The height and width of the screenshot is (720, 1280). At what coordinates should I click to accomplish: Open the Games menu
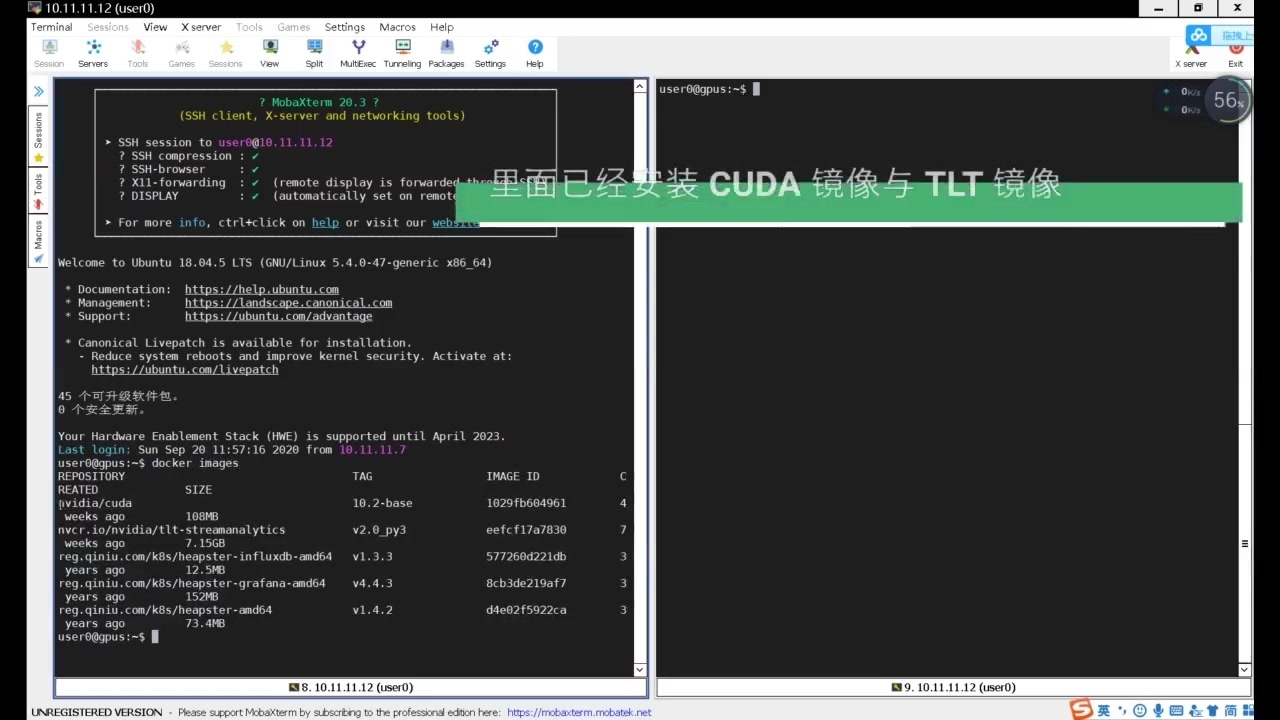293,27
